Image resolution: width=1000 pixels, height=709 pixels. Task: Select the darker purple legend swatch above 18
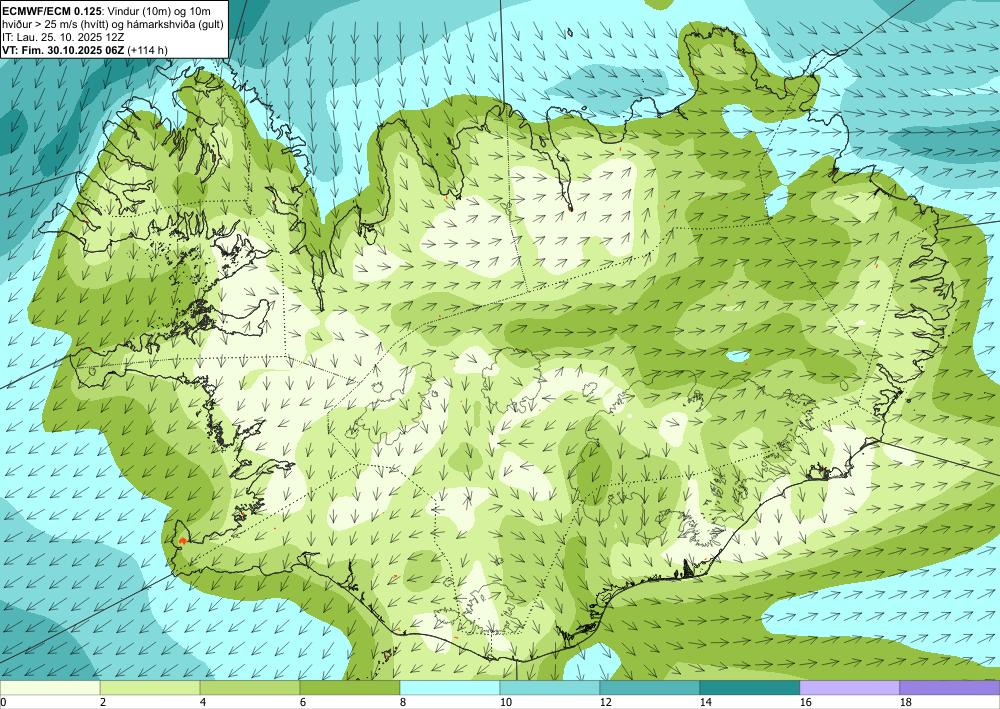point(950,687)
